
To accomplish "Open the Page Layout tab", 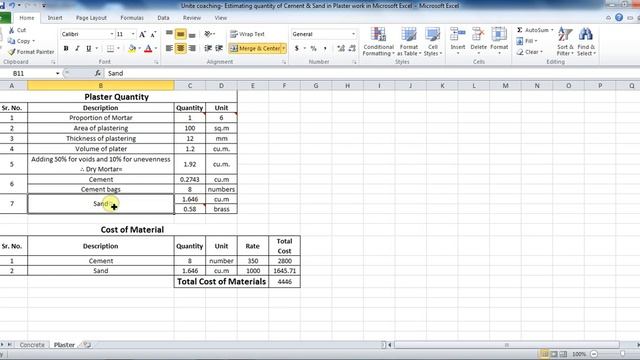I will tap(91, 18).
